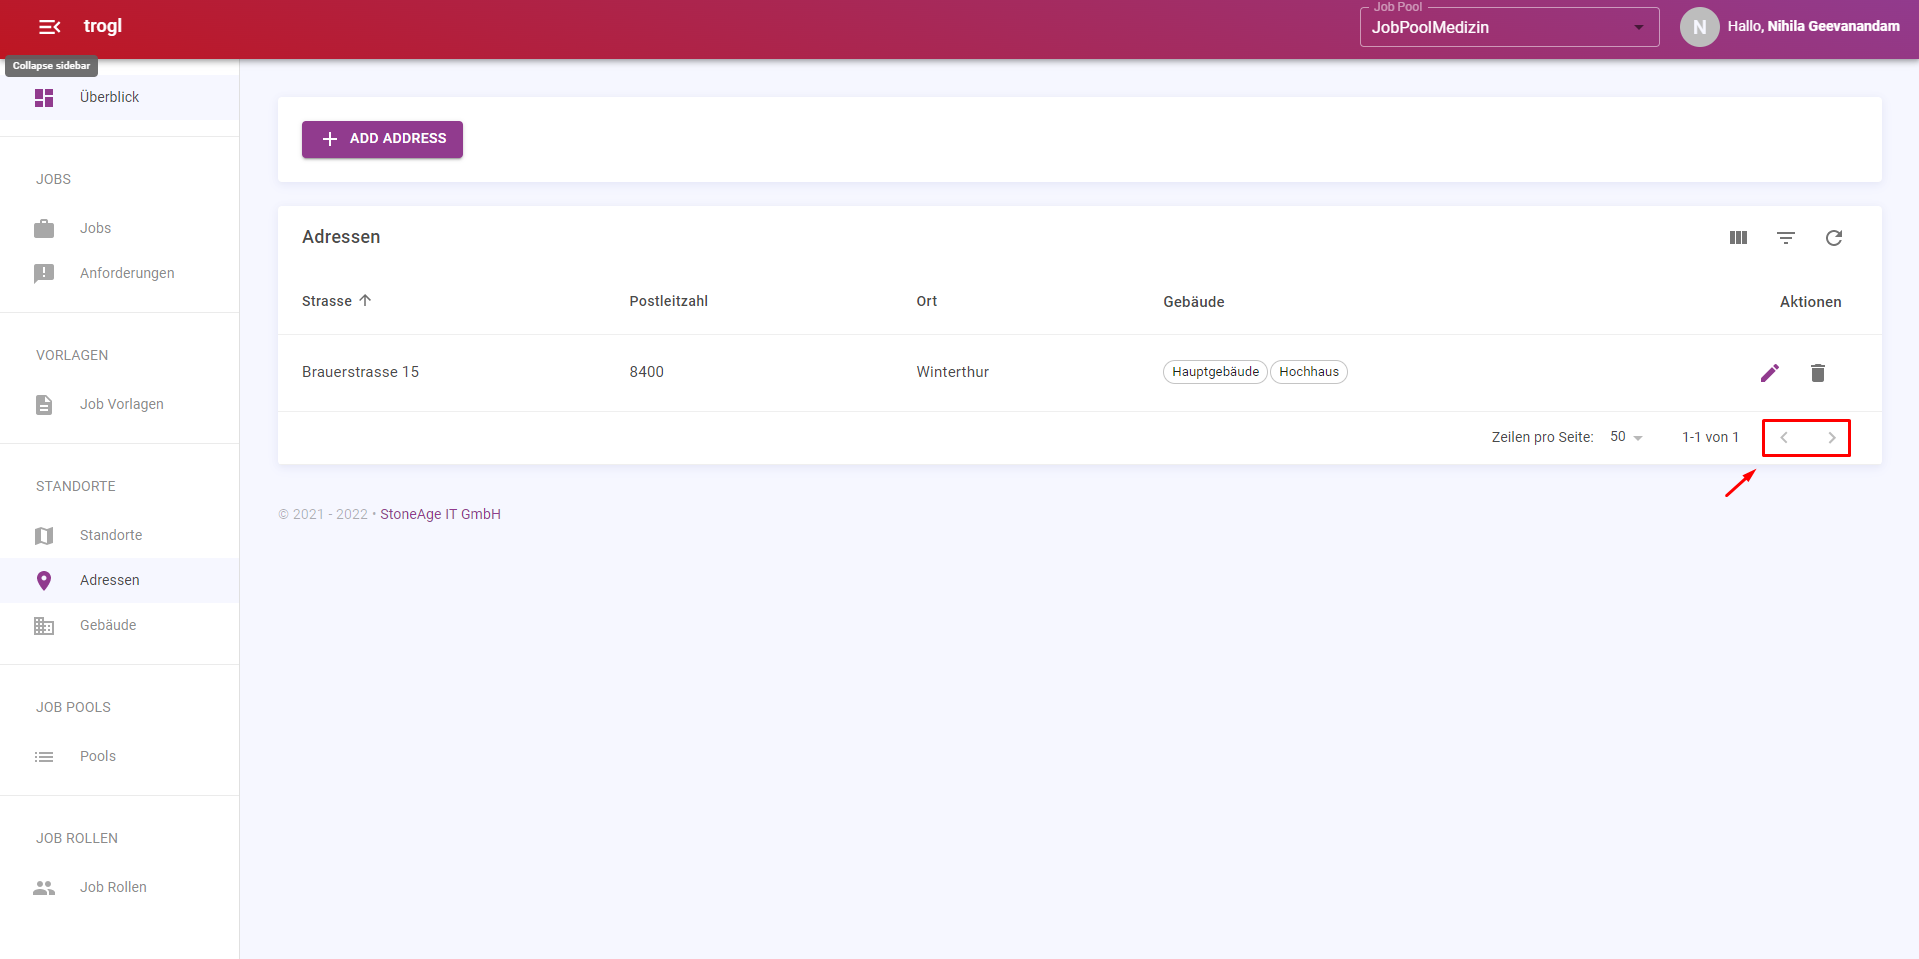Open the table filter icon
This screenshot has height=959, width=1919.
1786,237
